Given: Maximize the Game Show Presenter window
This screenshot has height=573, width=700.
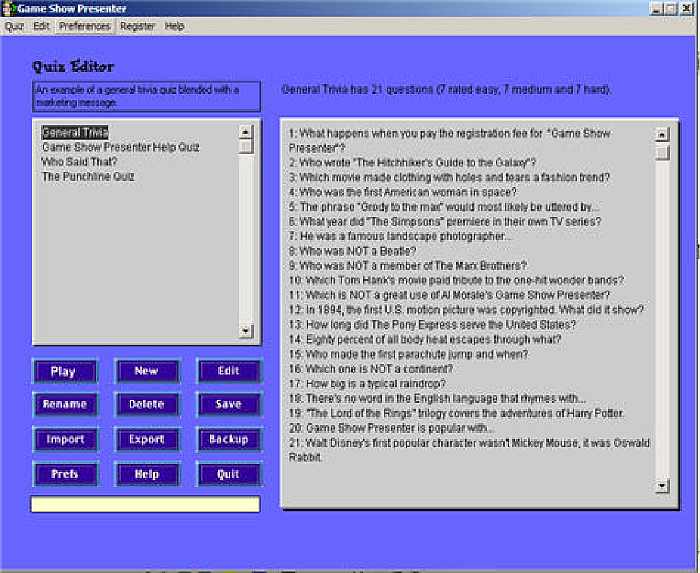Looking at the screenshot, I should point(671,8).
